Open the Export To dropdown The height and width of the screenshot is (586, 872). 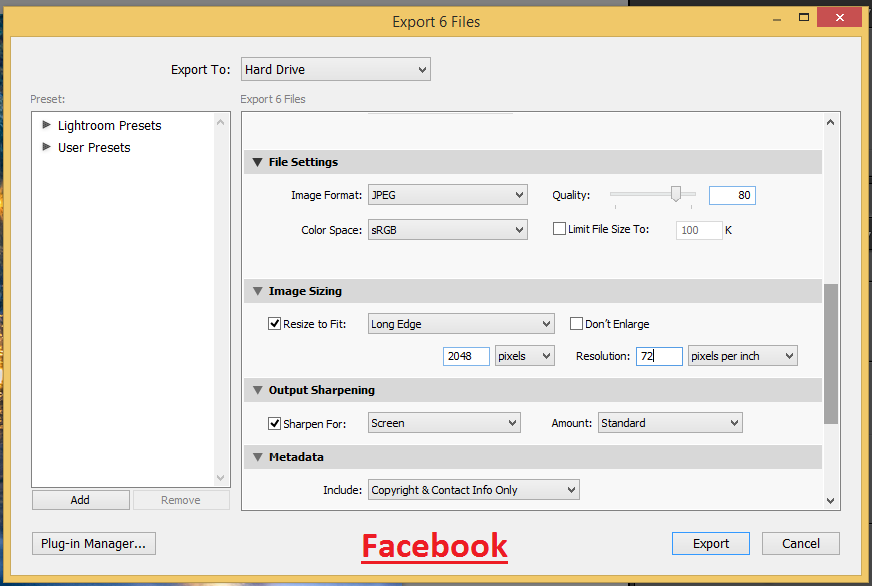coord(335,69)
